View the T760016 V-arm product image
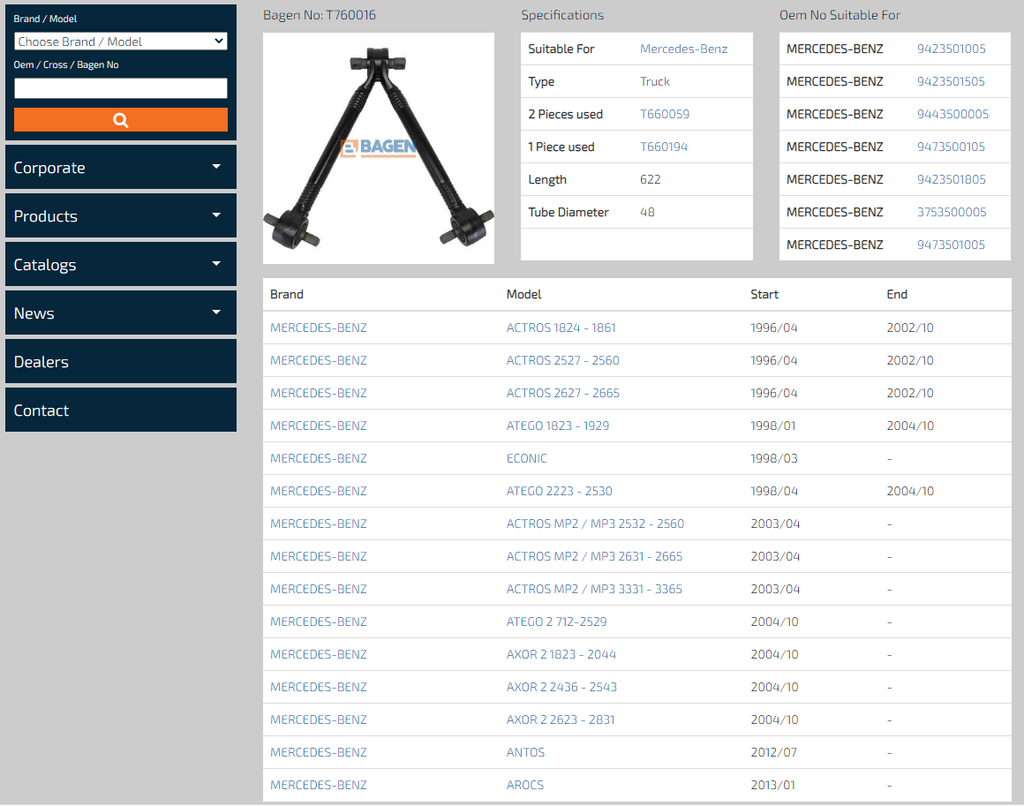This screenshot has width=1024, height=806. tap(379, 148)
